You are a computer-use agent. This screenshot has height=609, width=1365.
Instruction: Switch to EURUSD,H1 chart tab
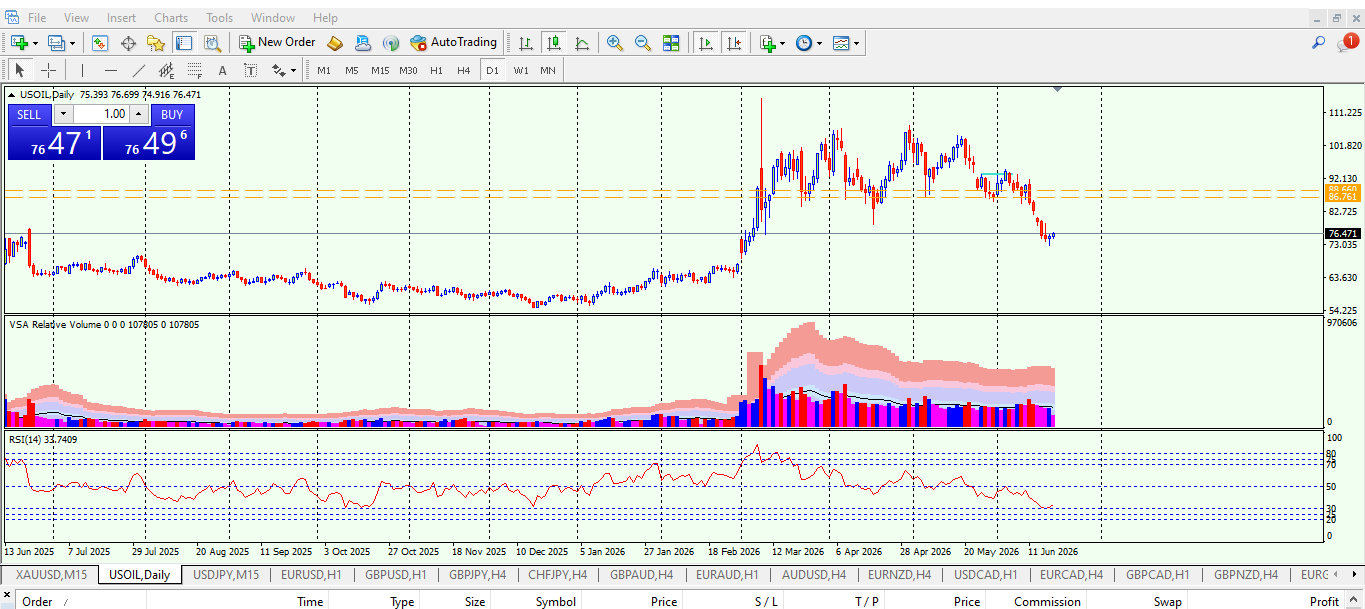click(311, 575)
